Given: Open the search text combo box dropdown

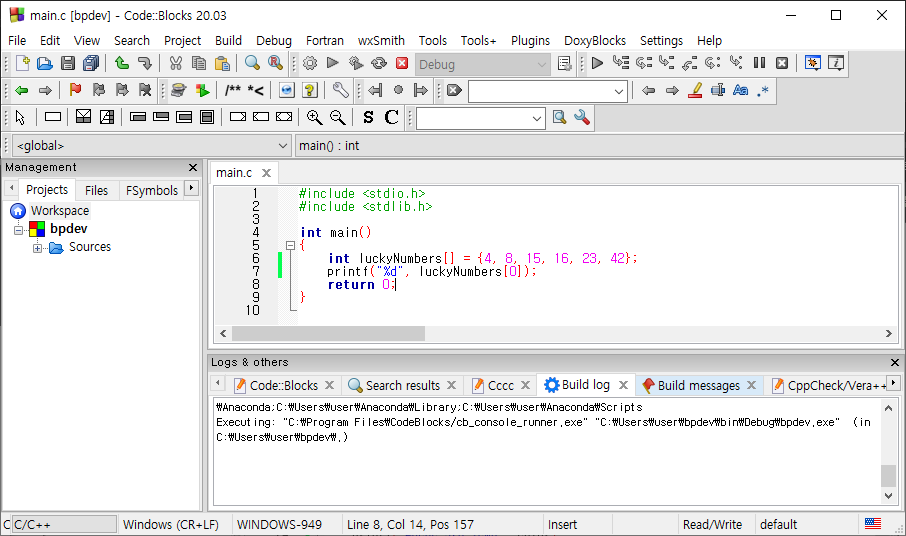Looking at the screenshot, I should pos(619,91).
